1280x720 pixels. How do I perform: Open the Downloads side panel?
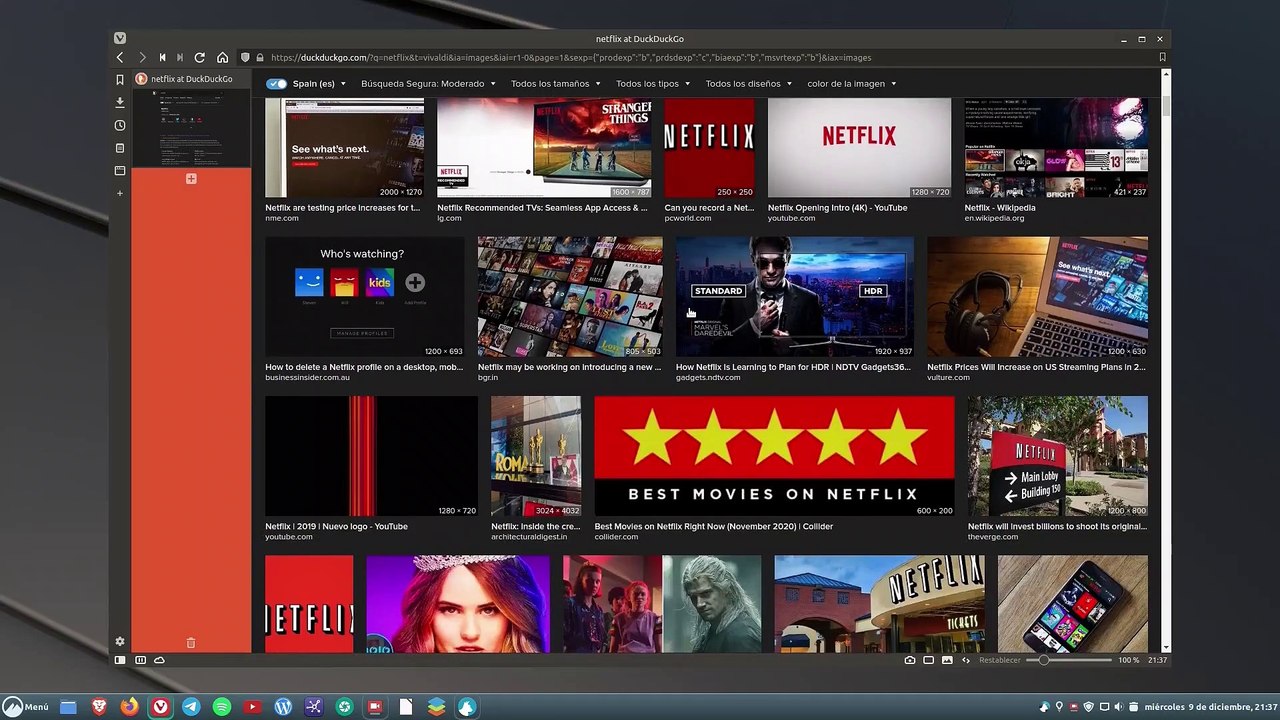click(120, 102)
